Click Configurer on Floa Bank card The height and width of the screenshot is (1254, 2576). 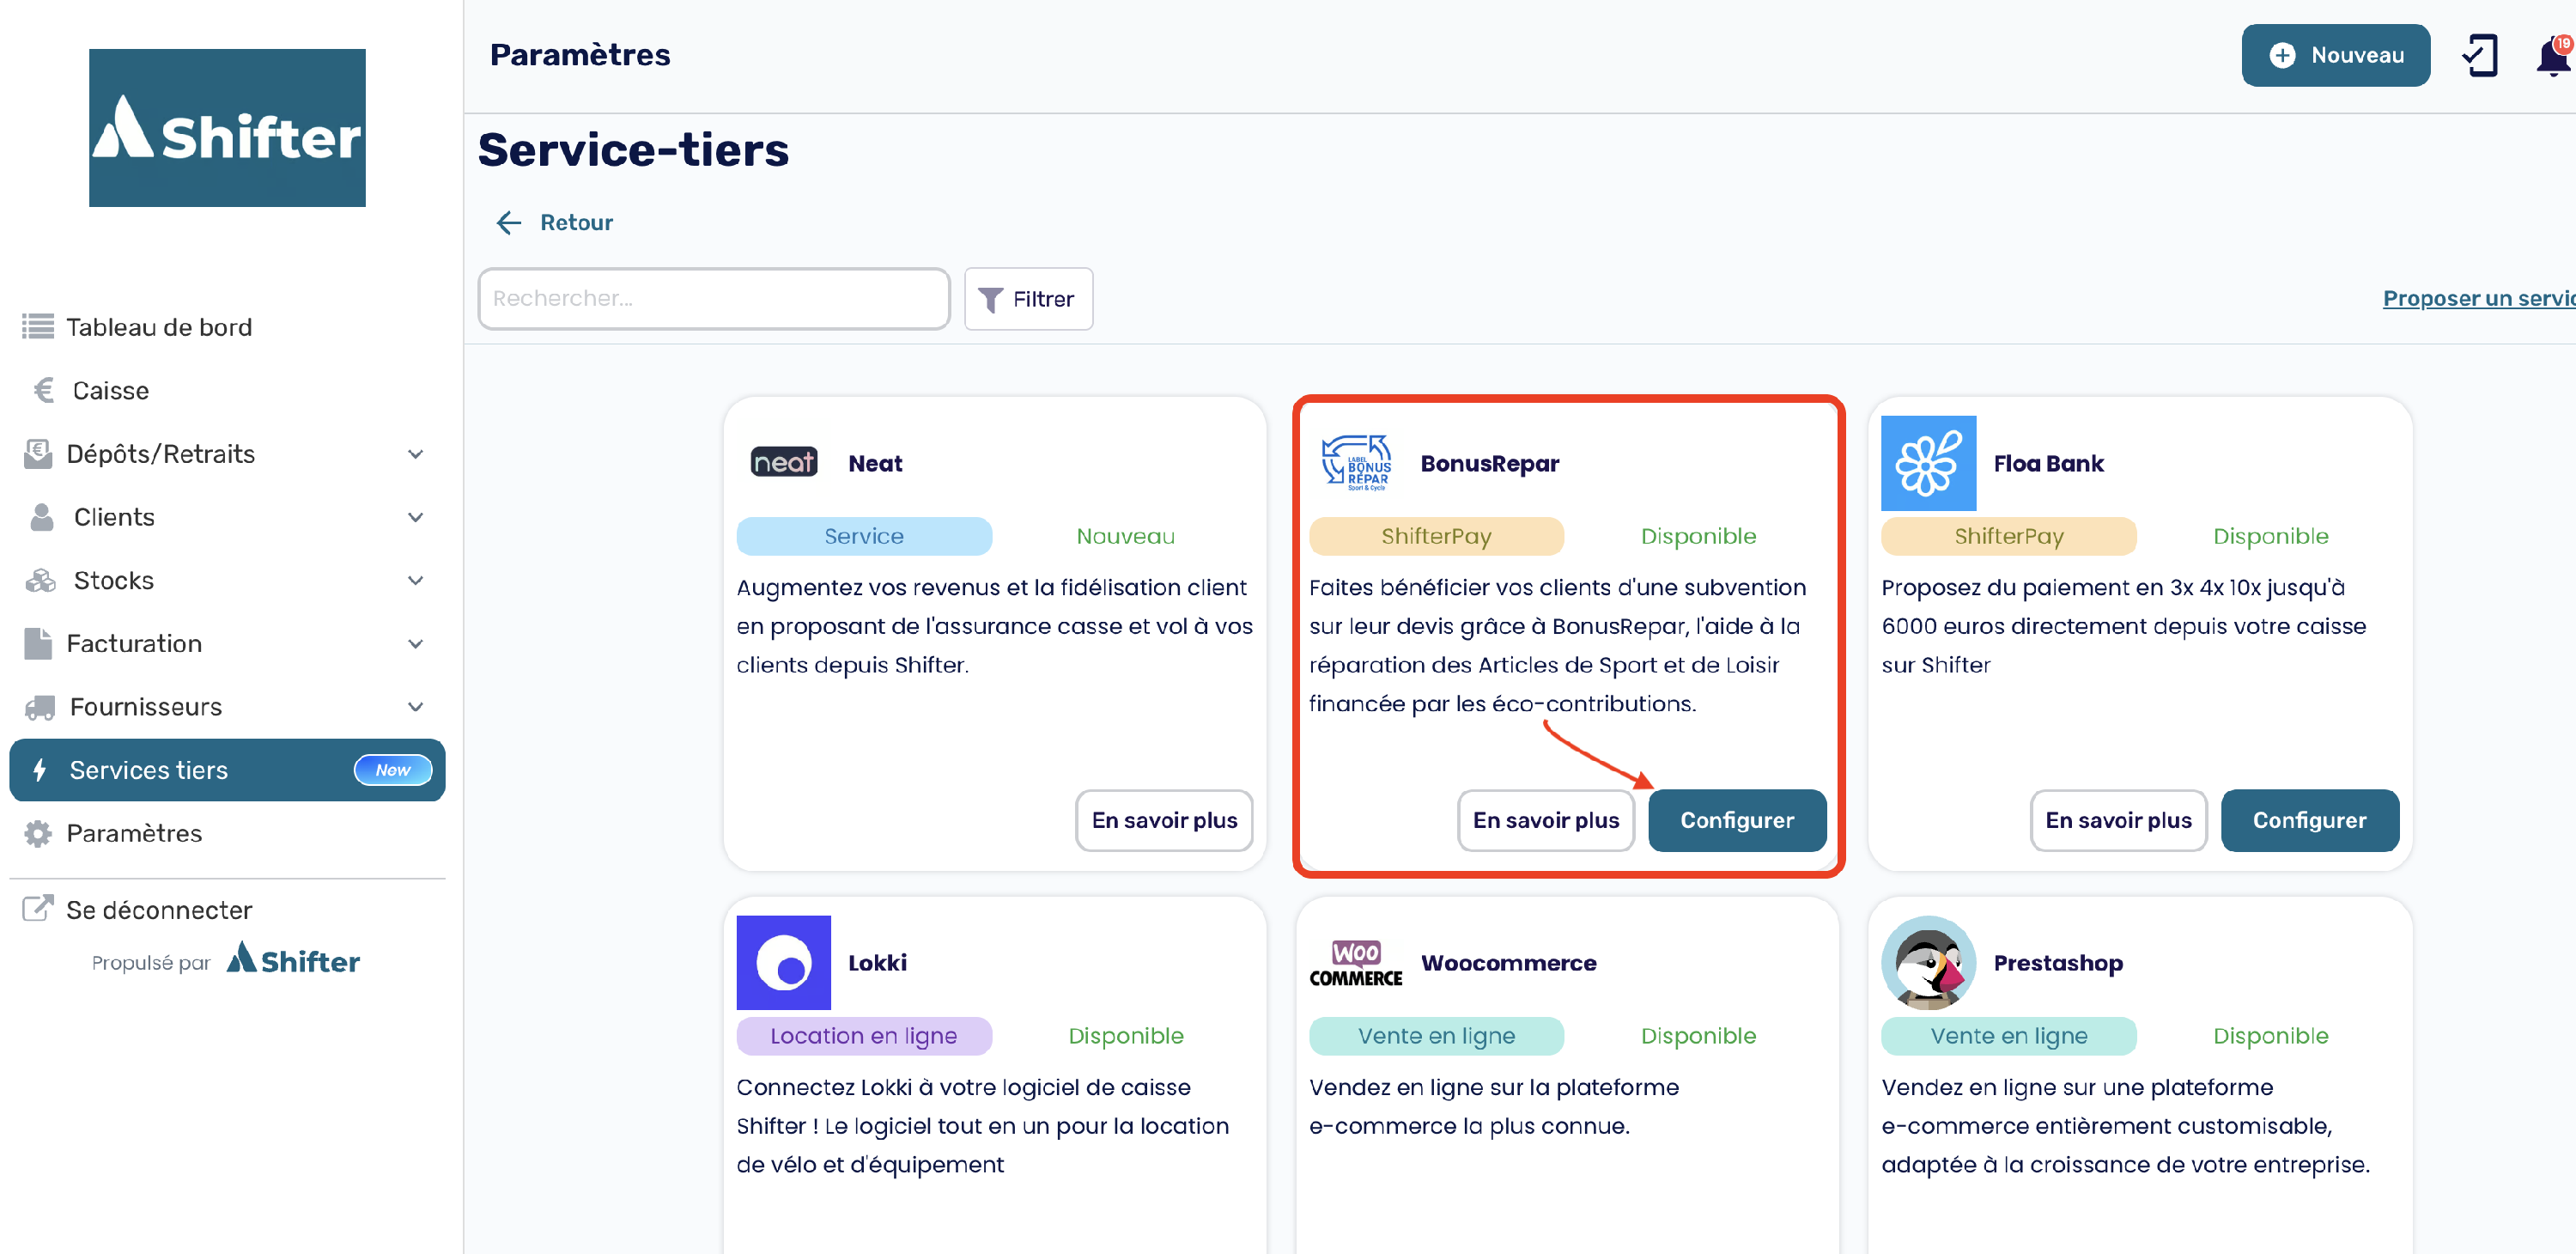[2309, 820]
